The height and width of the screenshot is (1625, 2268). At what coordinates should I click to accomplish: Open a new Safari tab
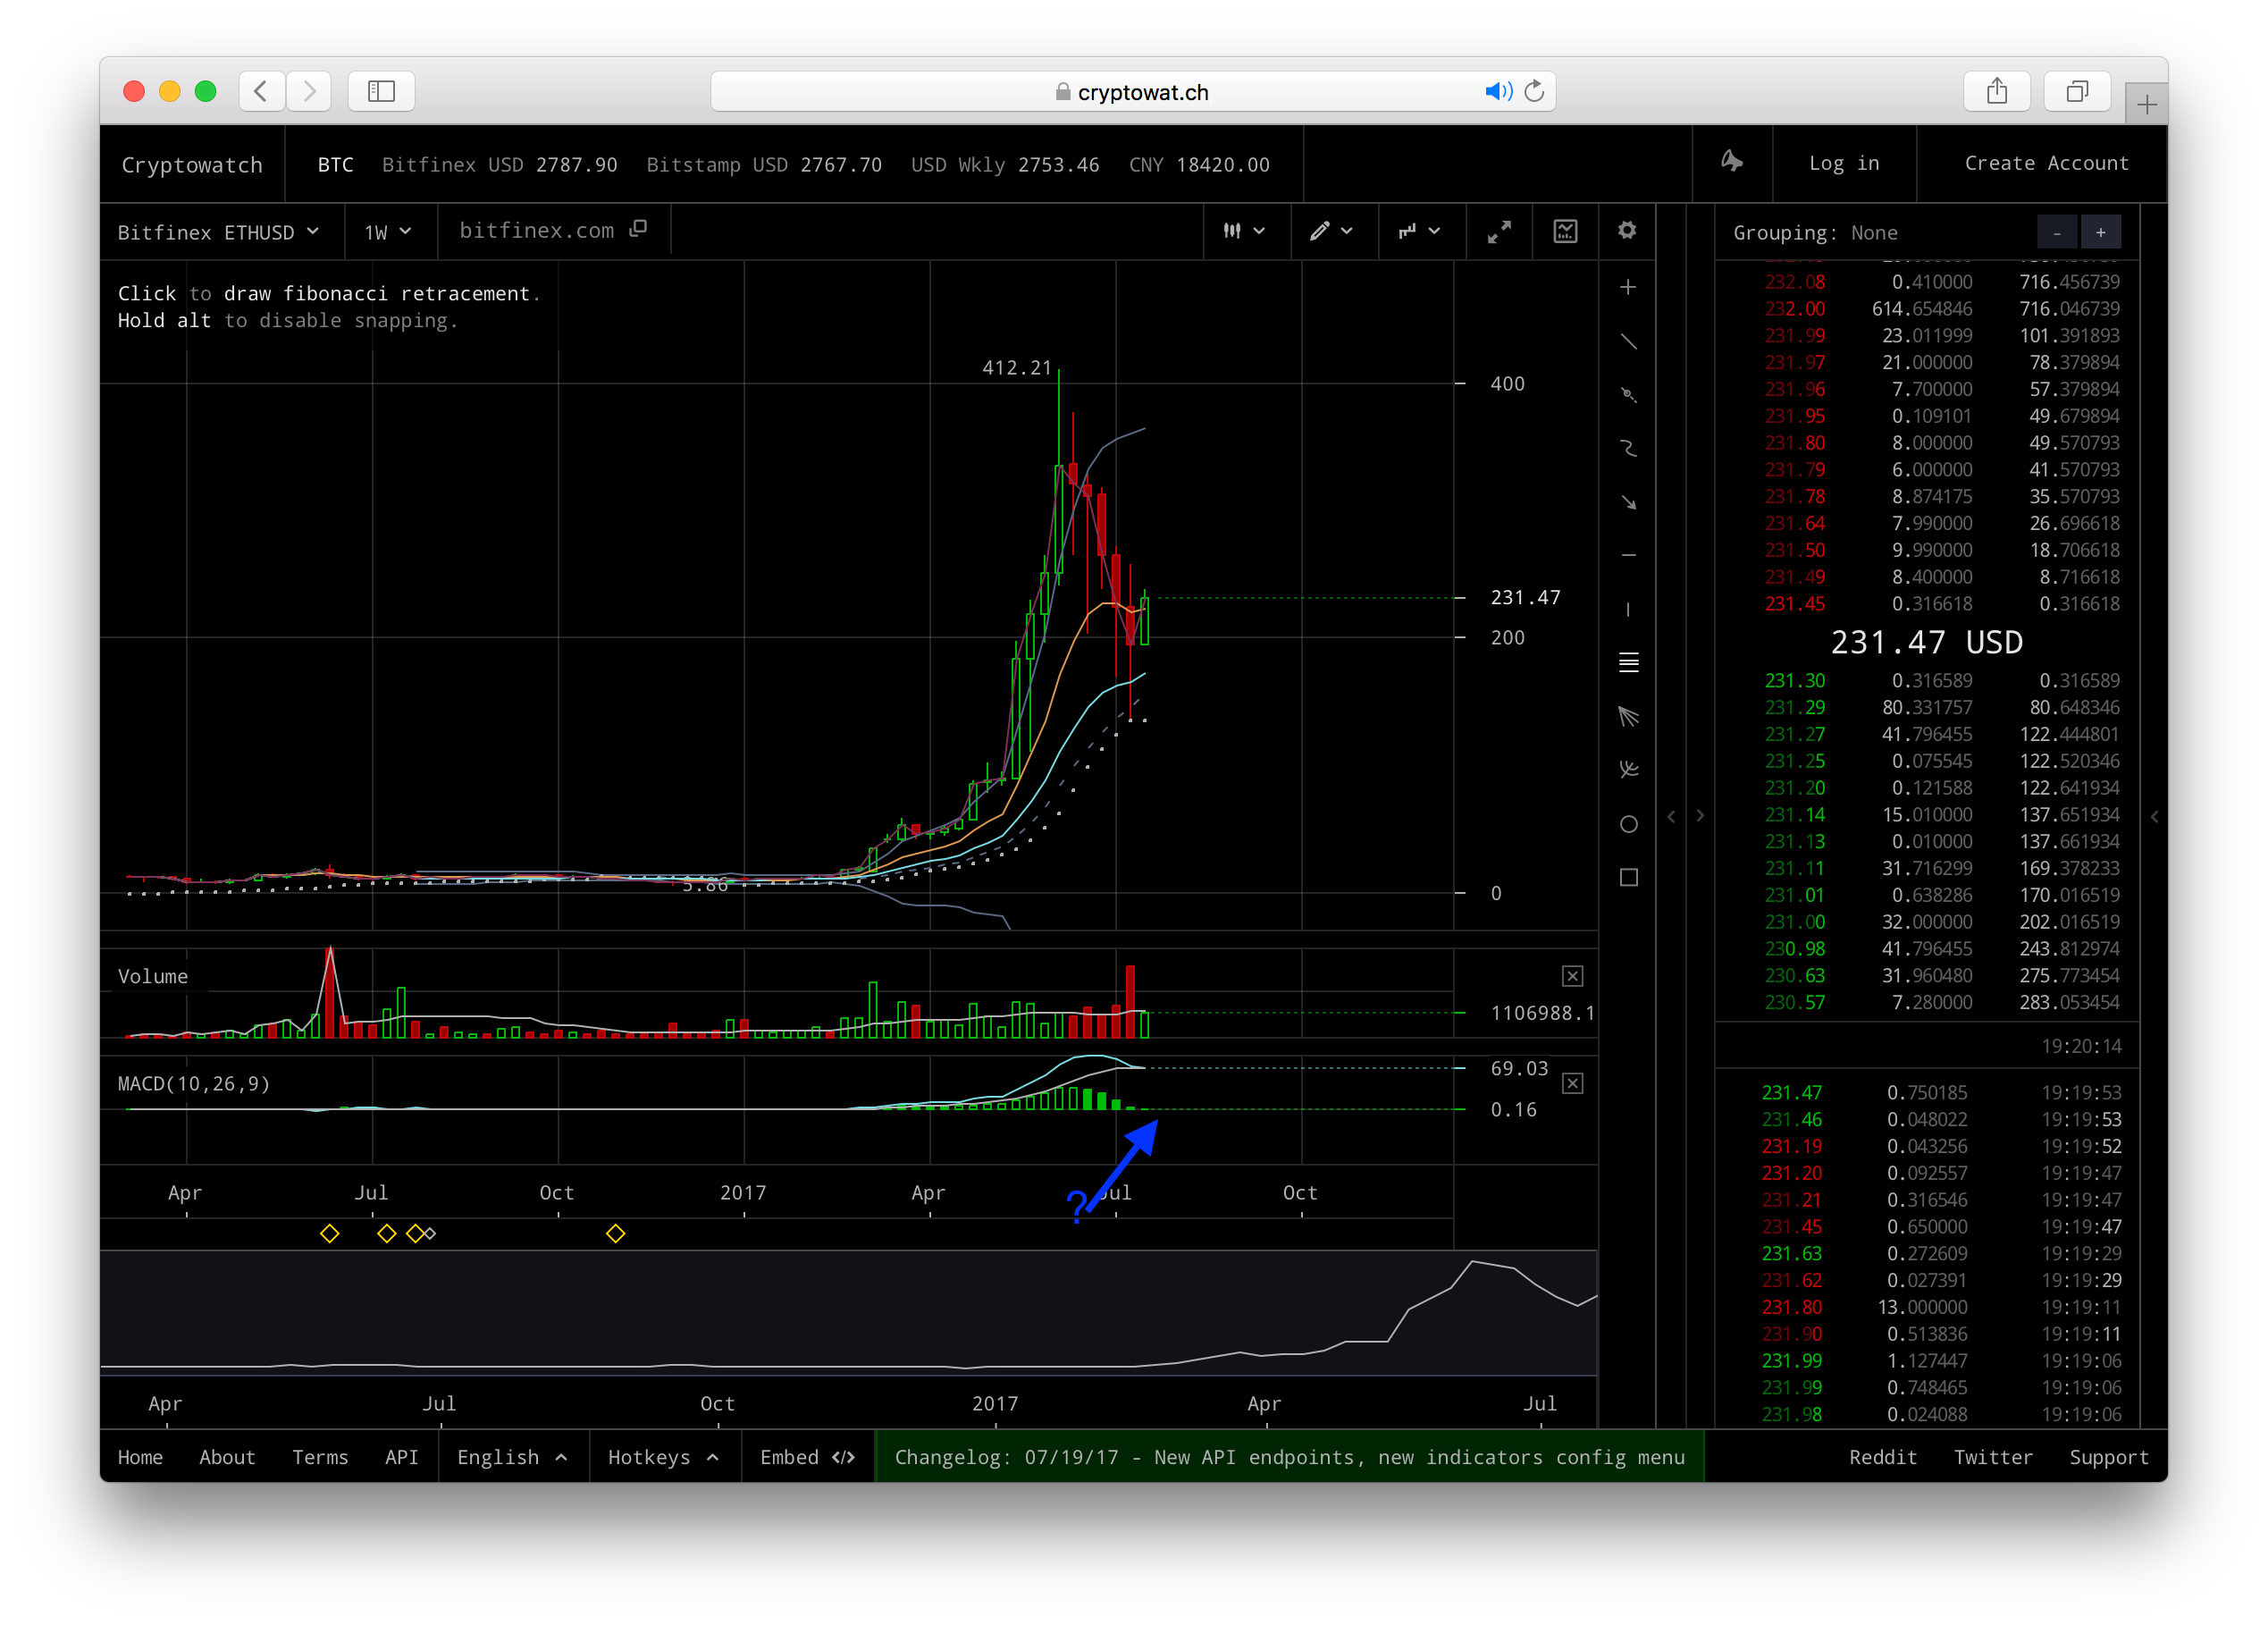pyautogui.click(x=2146, y=104)
